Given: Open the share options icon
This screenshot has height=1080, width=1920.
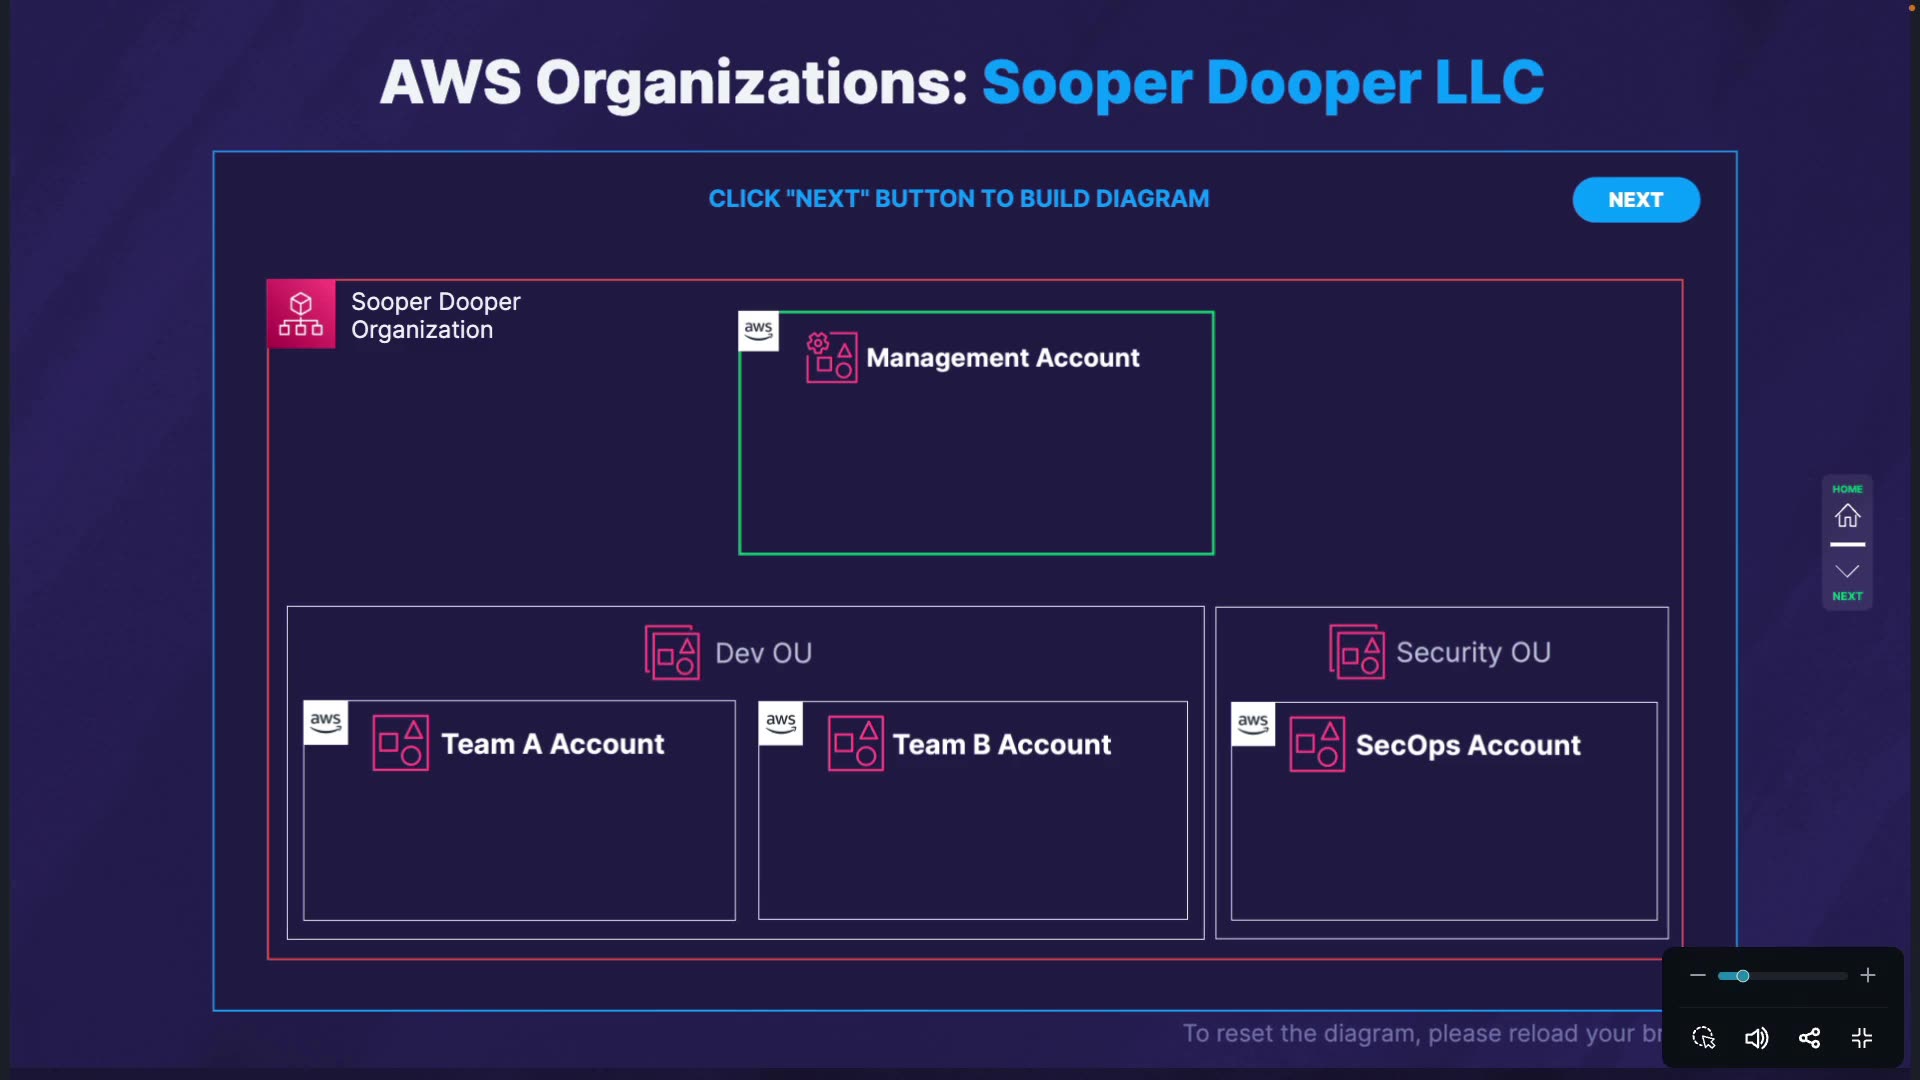Looking at the screenshot, I should click(1809, 1038).
